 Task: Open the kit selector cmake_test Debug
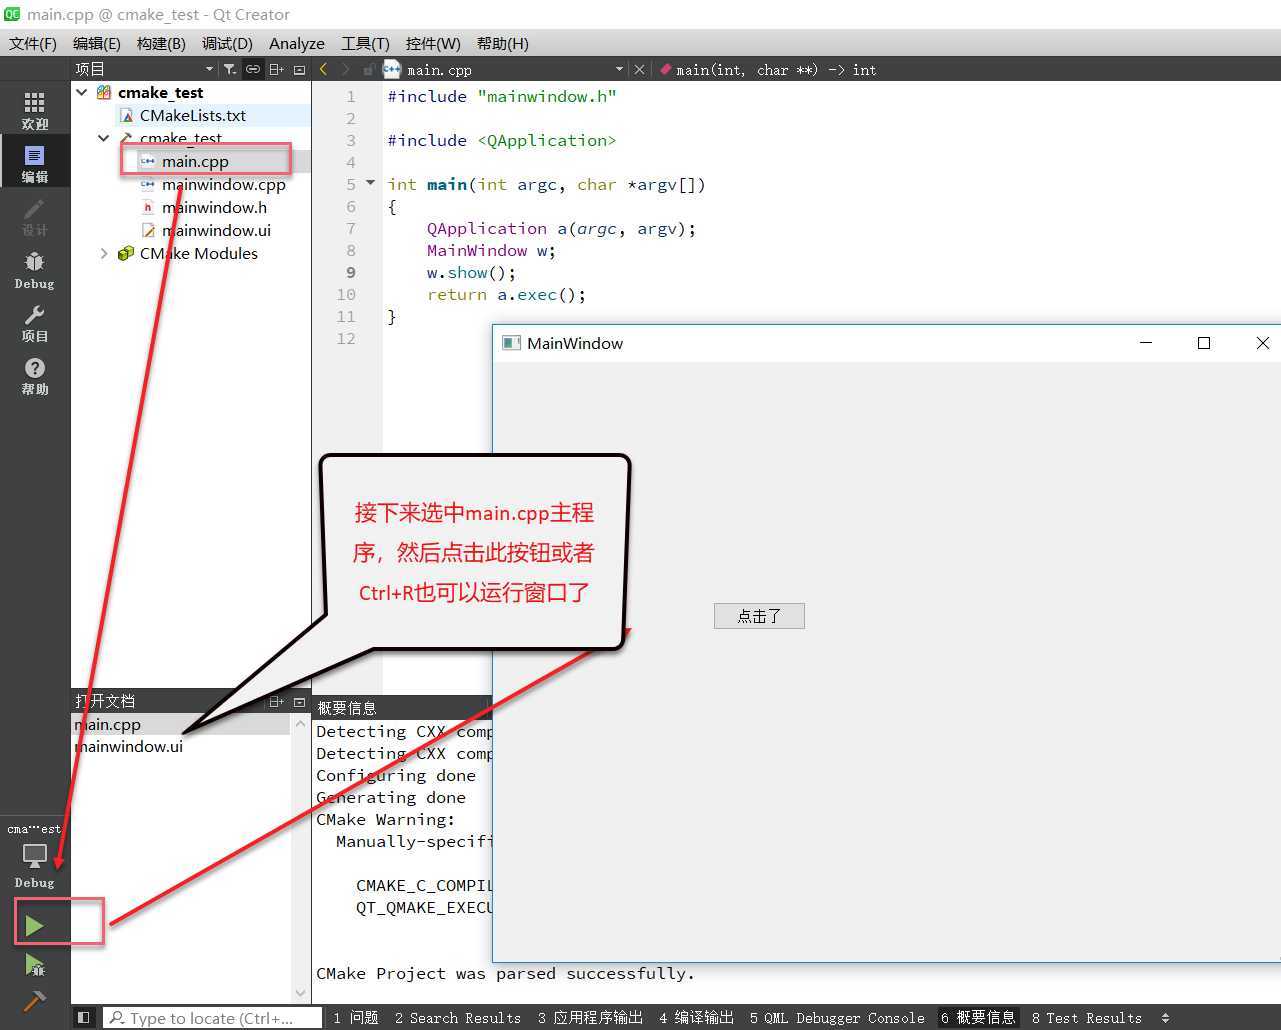(35, 856)
